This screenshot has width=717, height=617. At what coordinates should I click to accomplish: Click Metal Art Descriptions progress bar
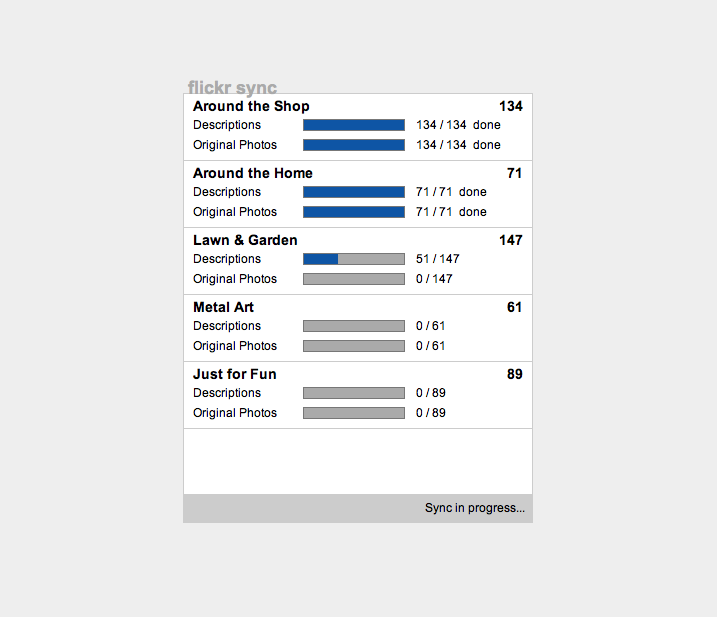tap(354, 326)
